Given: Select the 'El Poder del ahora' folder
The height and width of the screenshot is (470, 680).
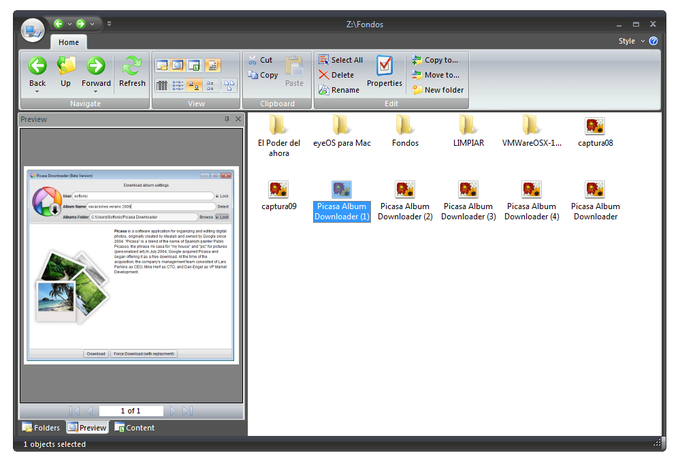Looking at the screenshot, I should (278, 136).
